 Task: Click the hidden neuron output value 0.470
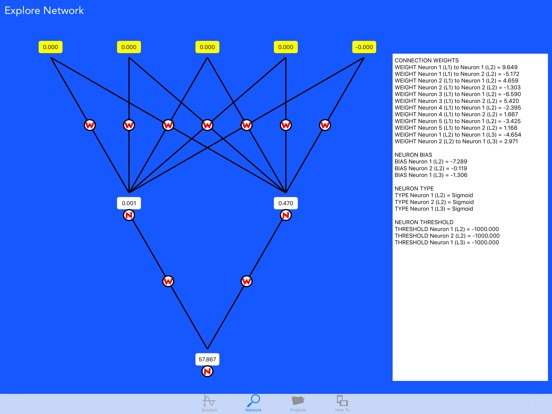(286, 203)
